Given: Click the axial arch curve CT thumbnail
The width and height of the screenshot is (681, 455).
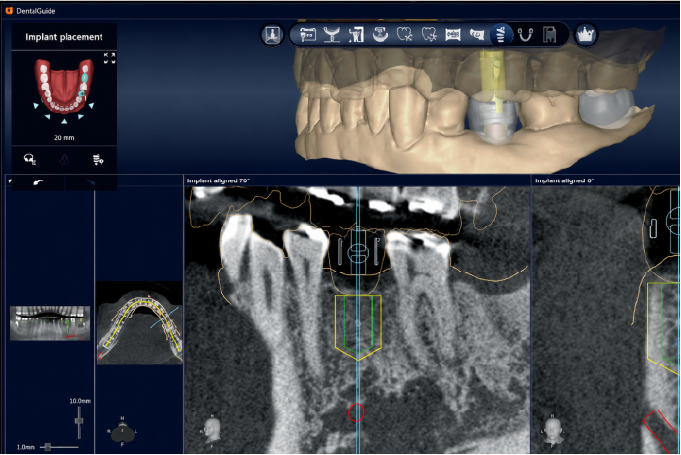Looking at the screenshot, I should click(139, 323).
